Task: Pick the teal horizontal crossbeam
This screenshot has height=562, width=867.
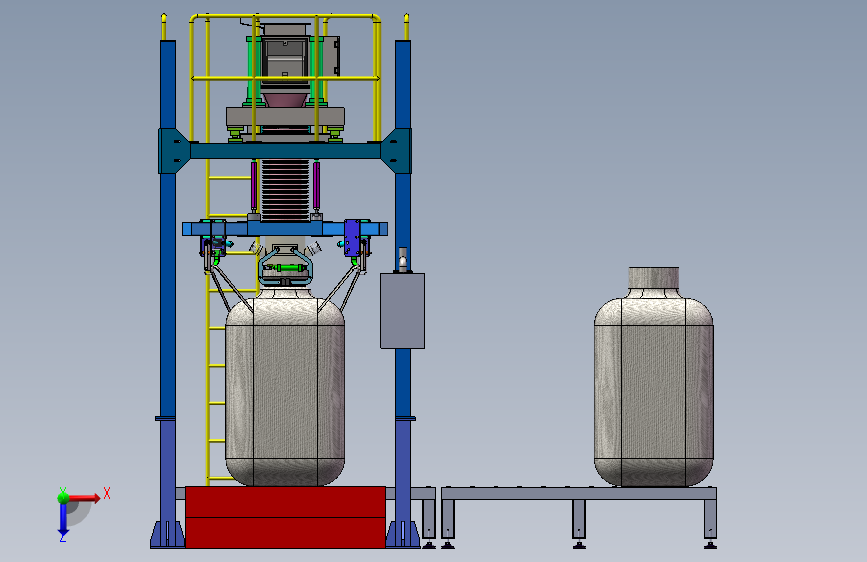Action: pyautogui.click(x=285, y=151)
